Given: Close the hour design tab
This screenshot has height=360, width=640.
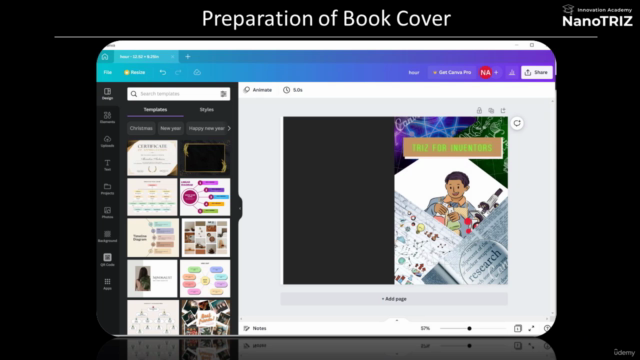Looking at the screenshot, I should pos(173,57).
